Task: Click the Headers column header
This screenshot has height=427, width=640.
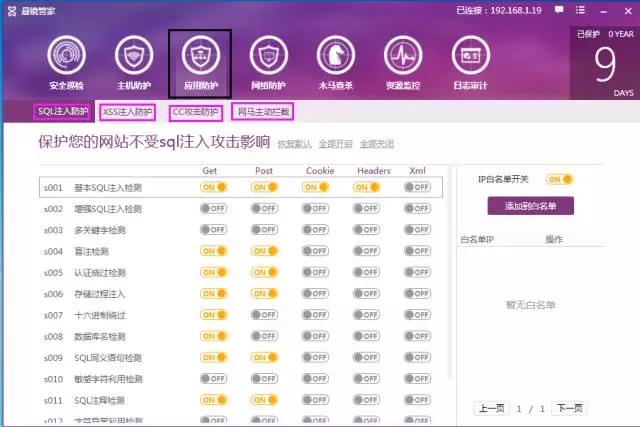Action: (x=374, y=171)
